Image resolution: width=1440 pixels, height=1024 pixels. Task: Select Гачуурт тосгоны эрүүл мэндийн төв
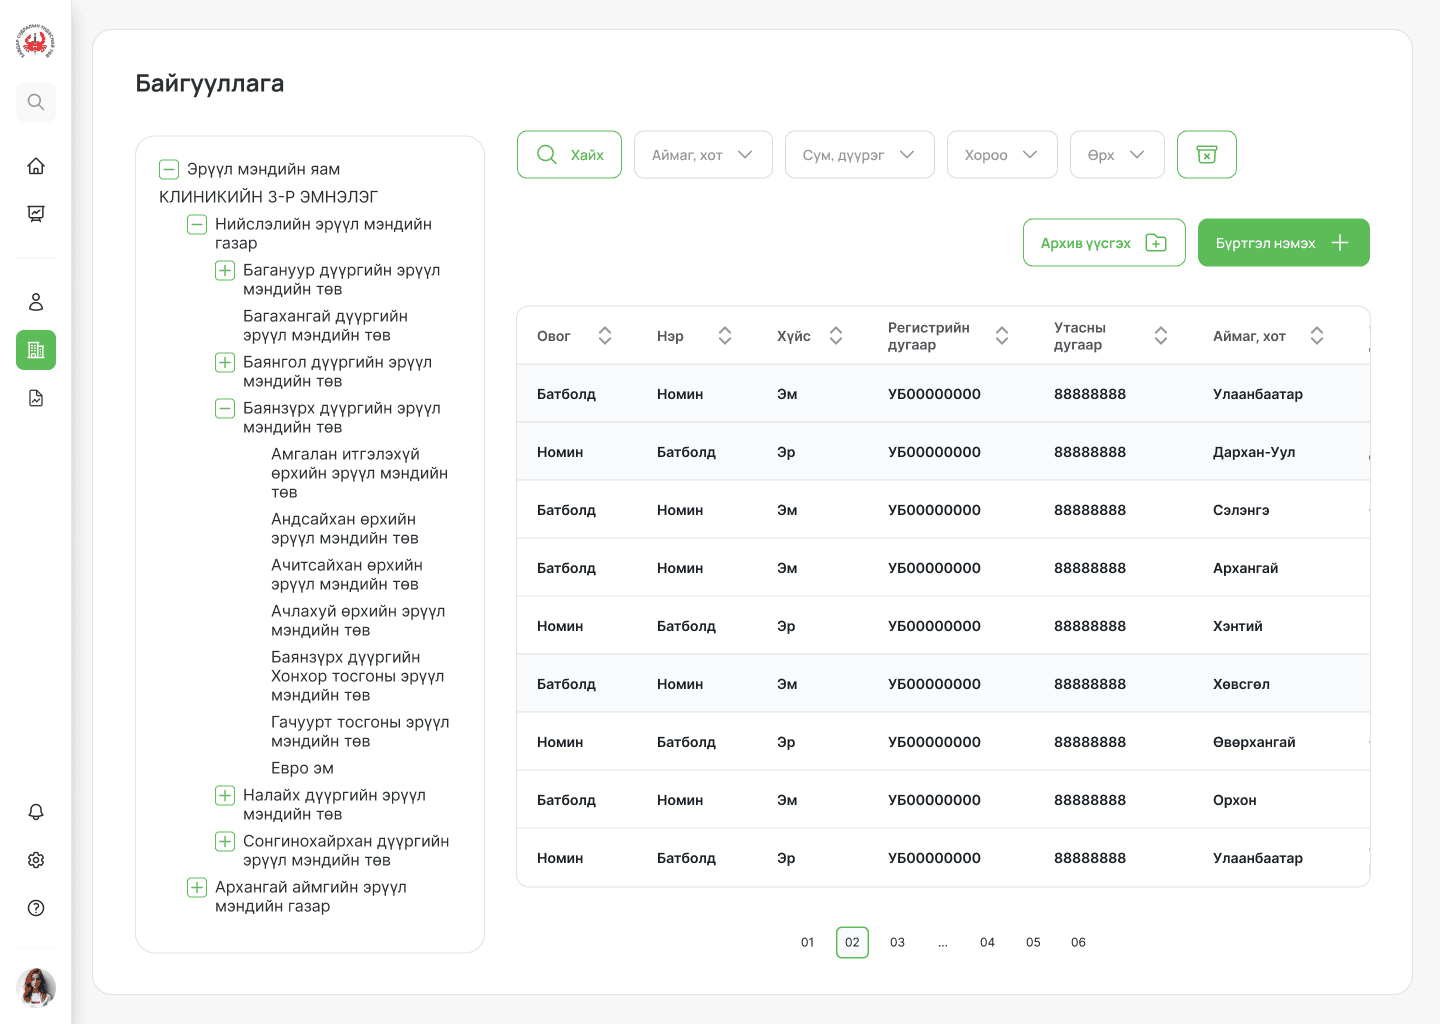click(360, 732)
